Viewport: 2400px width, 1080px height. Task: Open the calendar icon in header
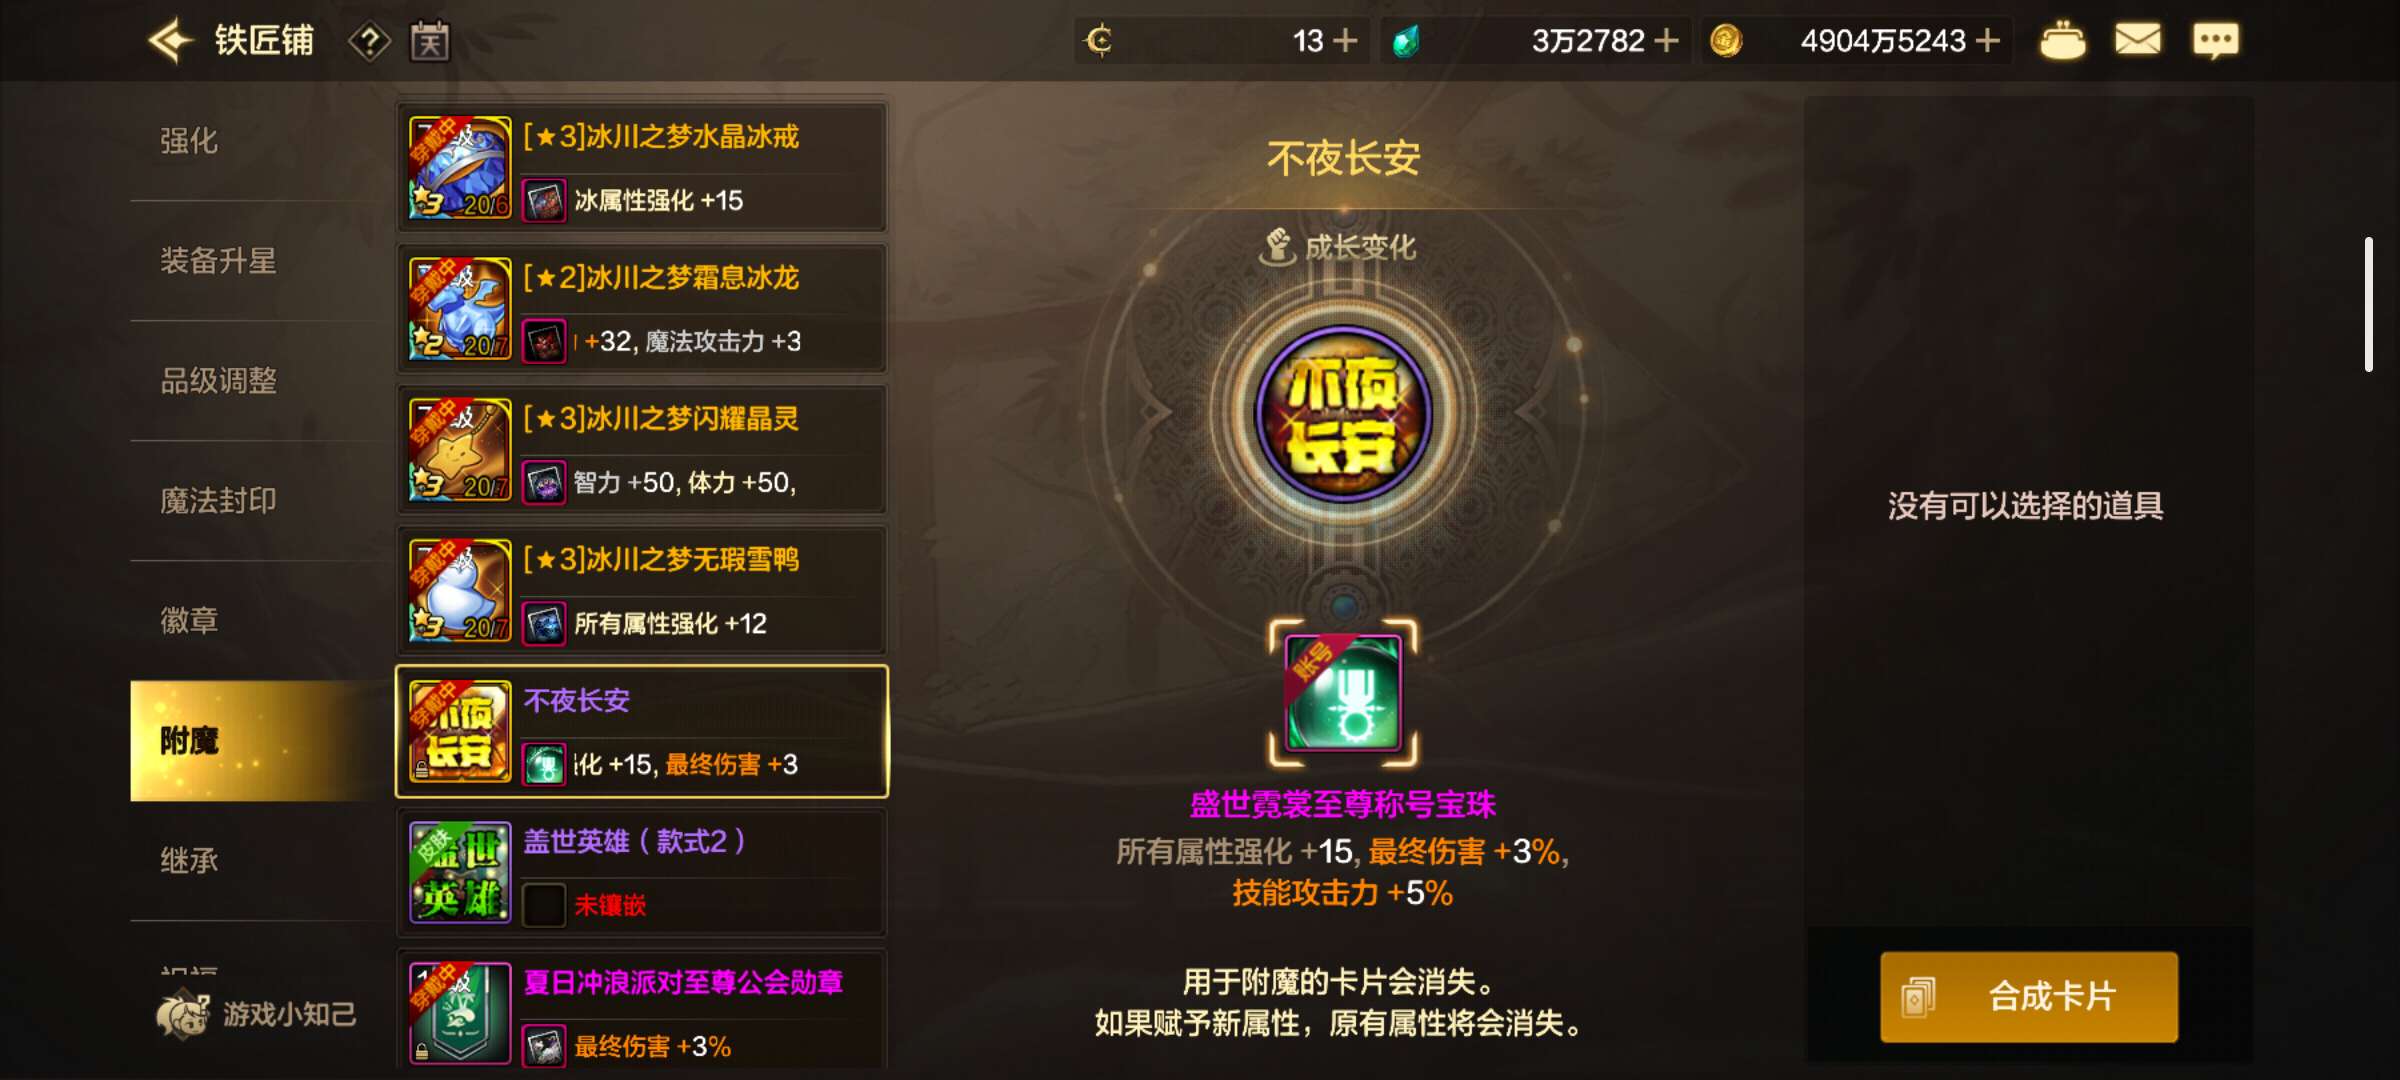click(x=430, y=41)
